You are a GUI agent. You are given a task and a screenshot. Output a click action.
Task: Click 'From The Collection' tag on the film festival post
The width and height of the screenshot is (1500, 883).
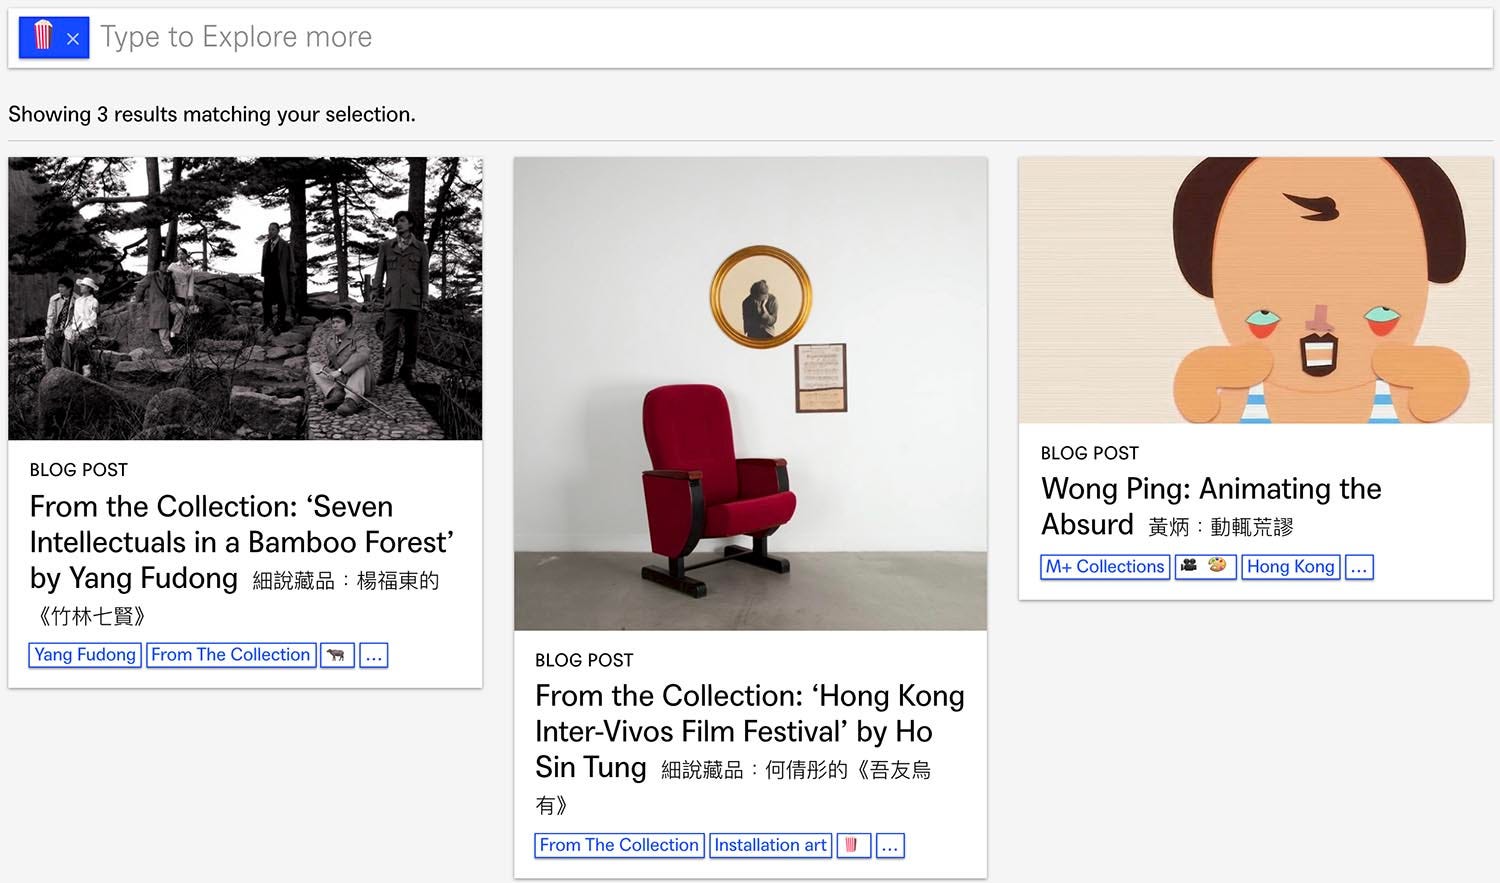click(619, 846)
